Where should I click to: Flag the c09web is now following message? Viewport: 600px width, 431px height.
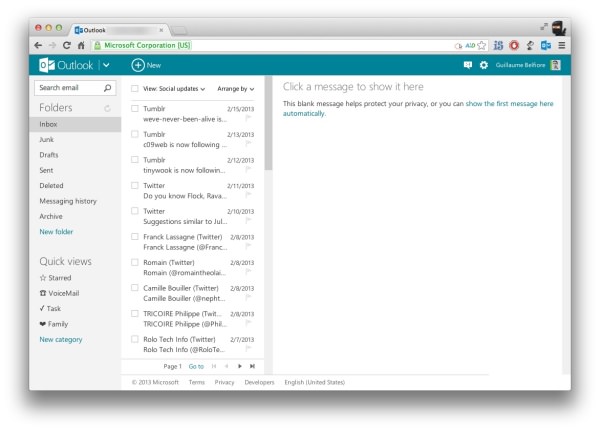248,144
